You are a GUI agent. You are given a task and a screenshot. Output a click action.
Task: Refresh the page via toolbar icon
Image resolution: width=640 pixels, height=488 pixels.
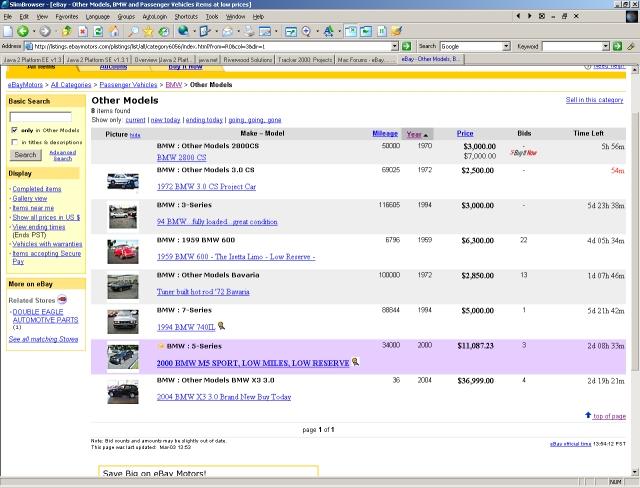pyautogui.click(x=98, y=31)
